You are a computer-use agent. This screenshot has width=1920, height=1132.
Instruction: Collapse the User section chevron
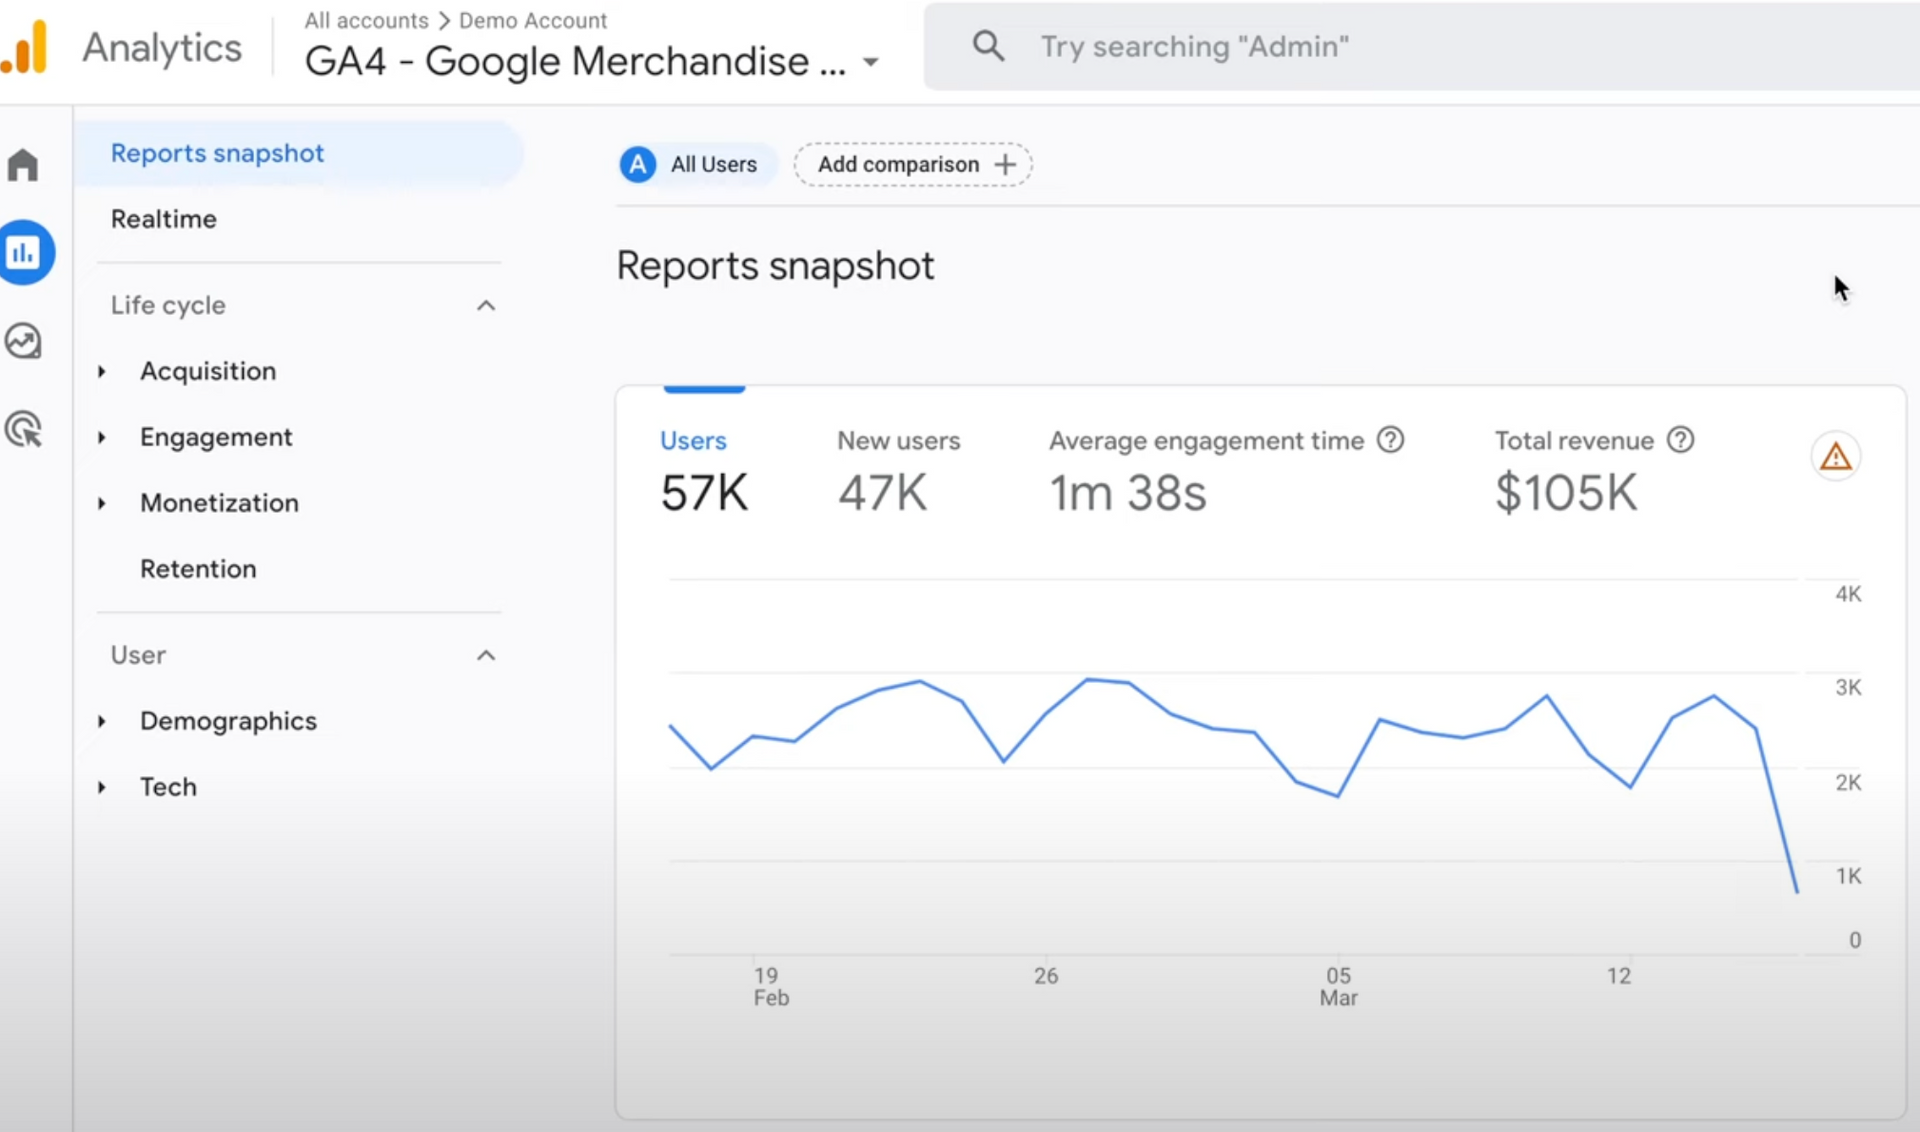point(486,656)
